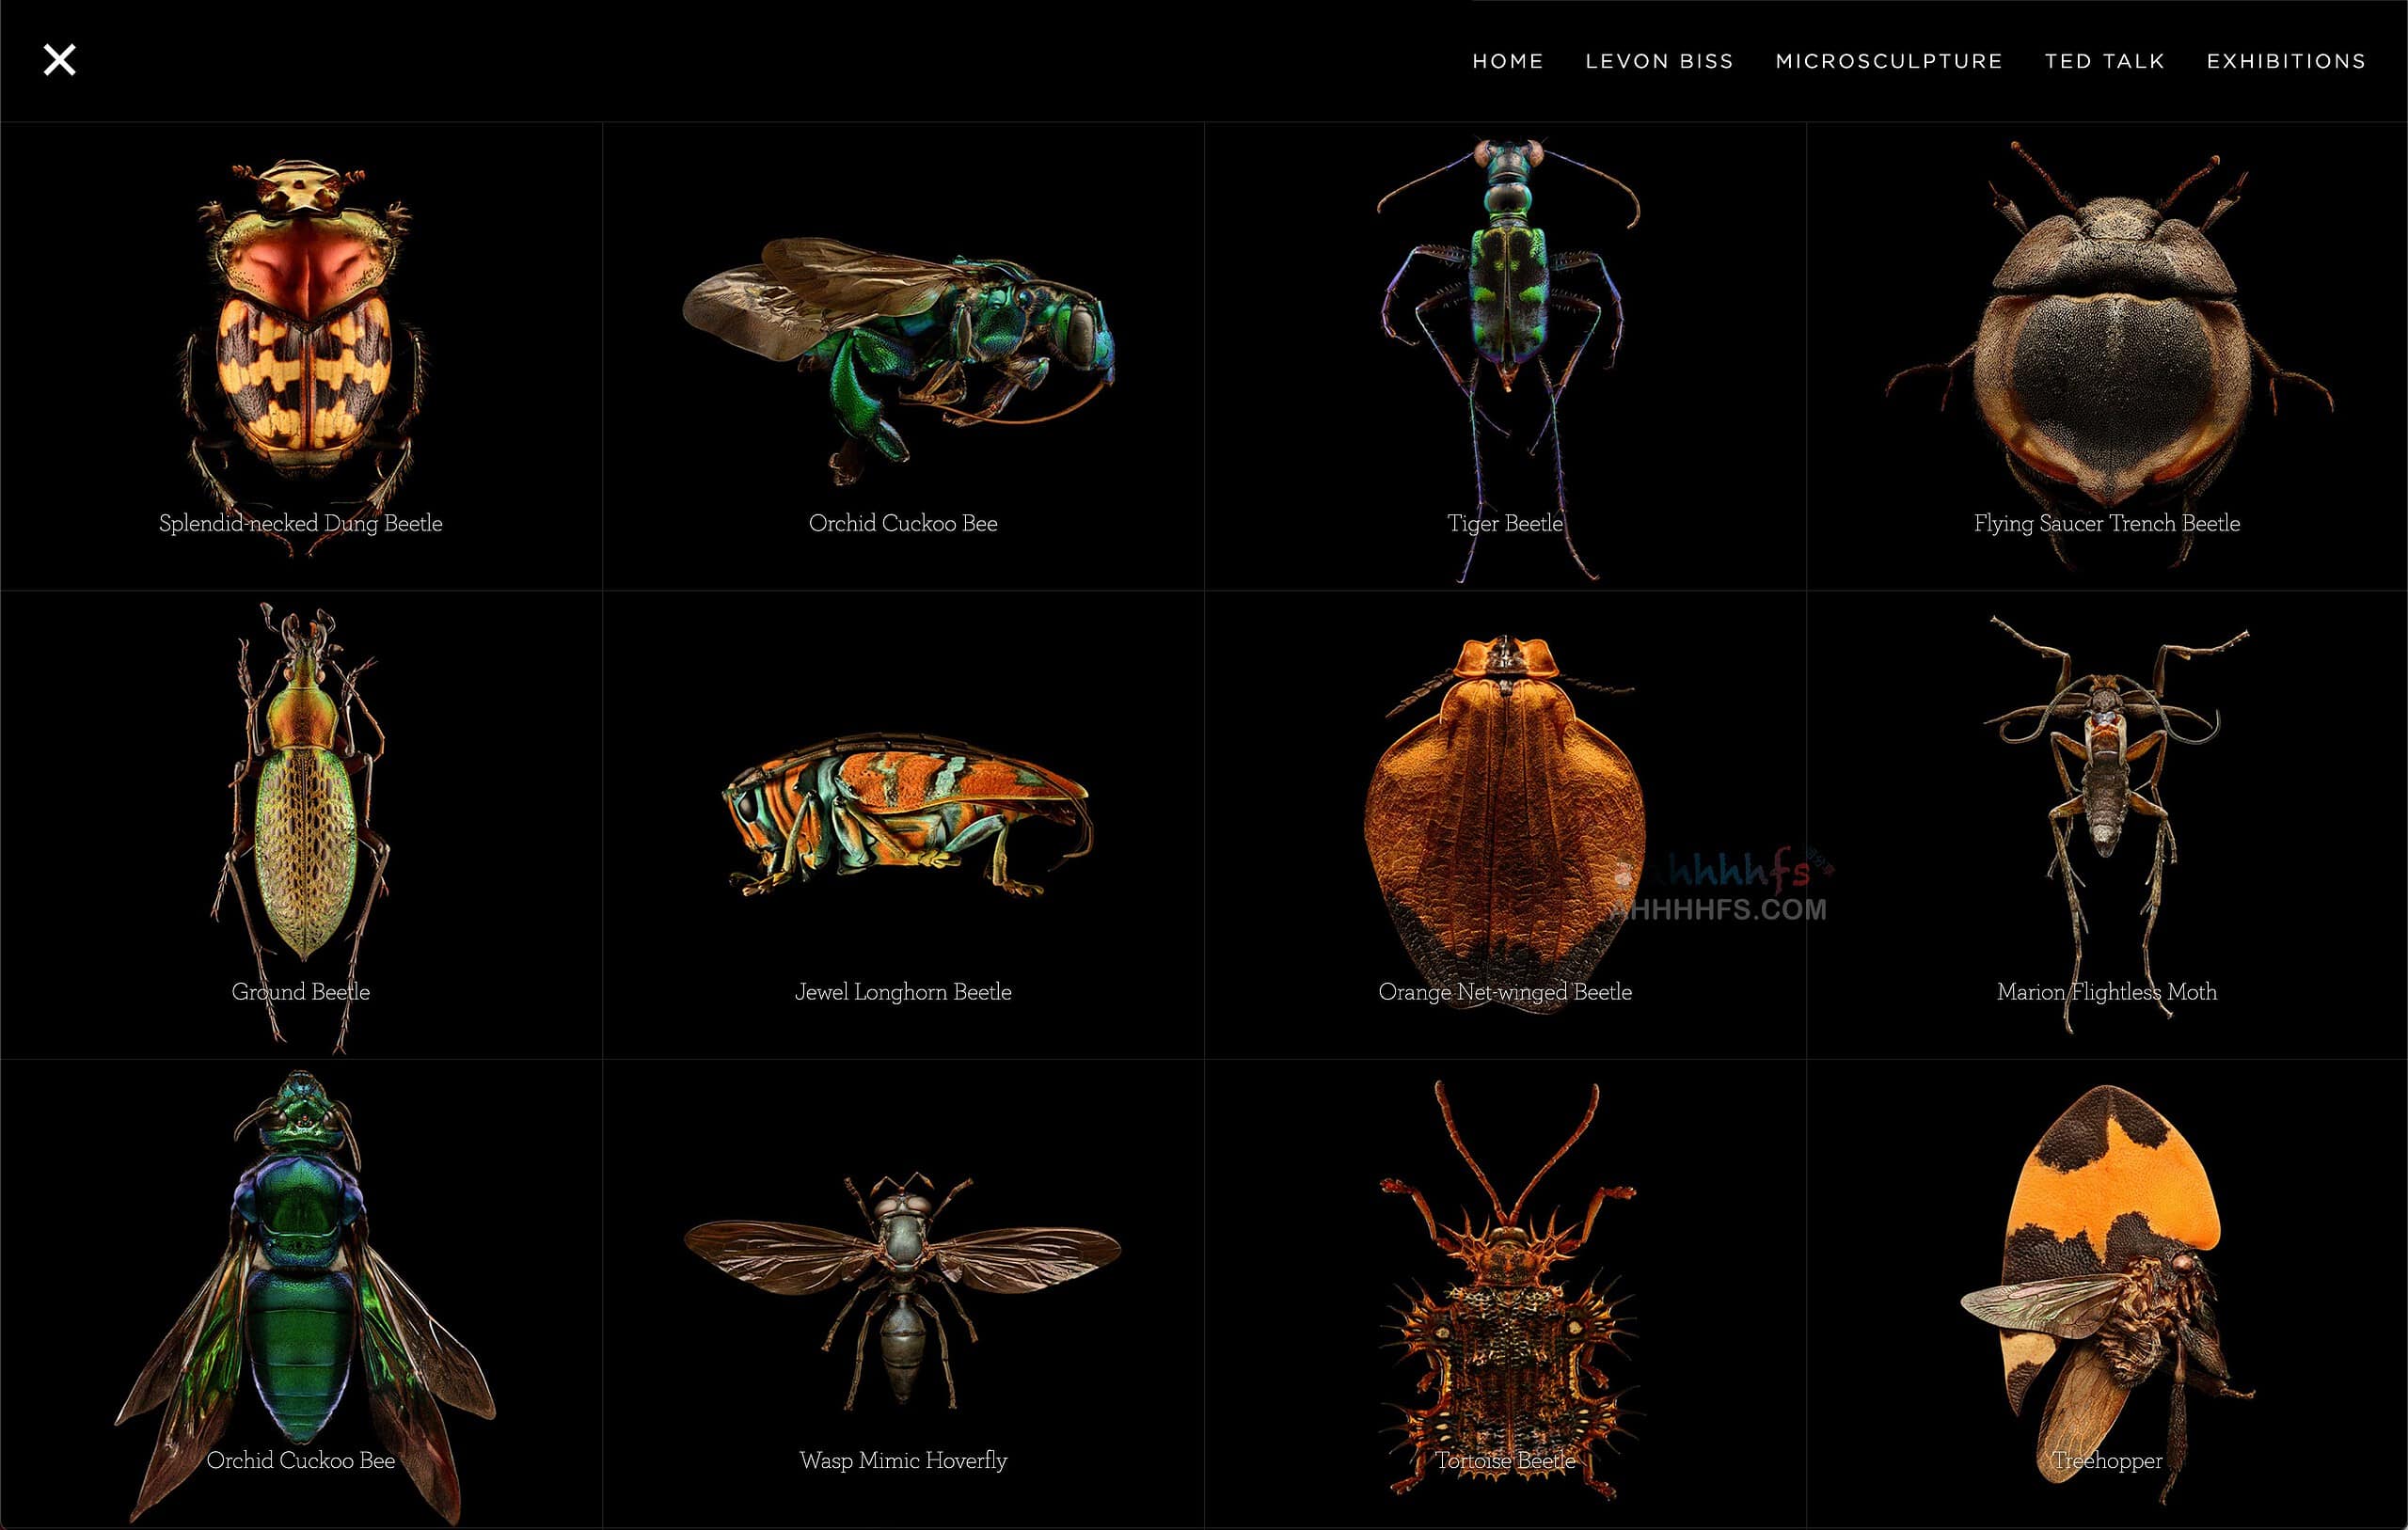Image resolution: width=2408 pixels, height=1530 pixels.
Task: View the Orange Net-winged Beetle
Action: point(1505,810)
